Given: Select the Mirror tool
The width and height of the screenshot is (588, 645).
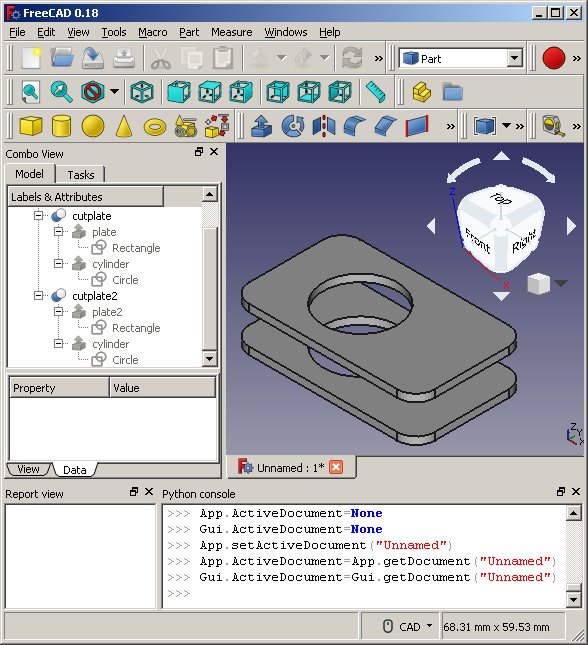Looking at the screenshot, I should pos(324,126).
